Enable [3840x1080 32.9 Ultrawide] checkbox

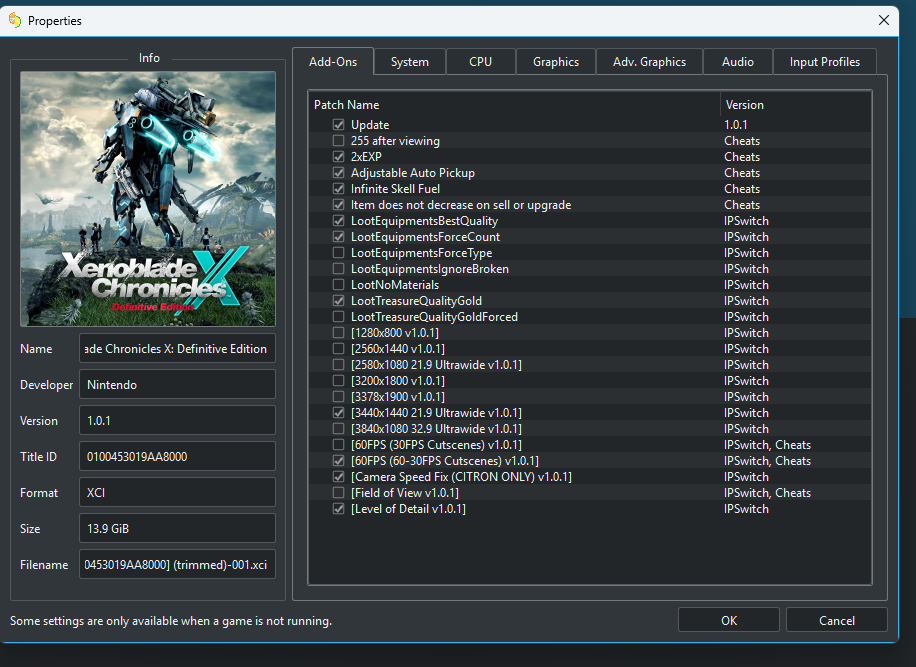pyautogui.click(x=338, y=429)
